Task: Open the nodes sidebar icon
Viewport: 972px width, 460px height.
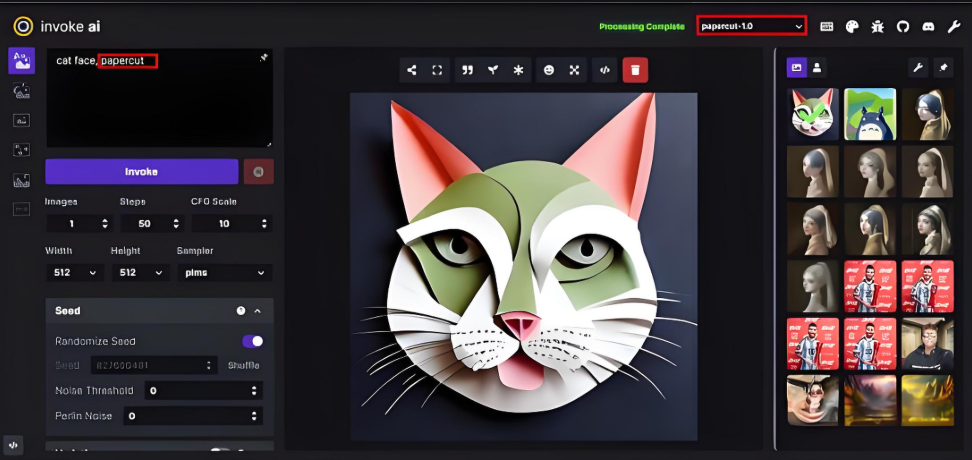Action: 21,149
